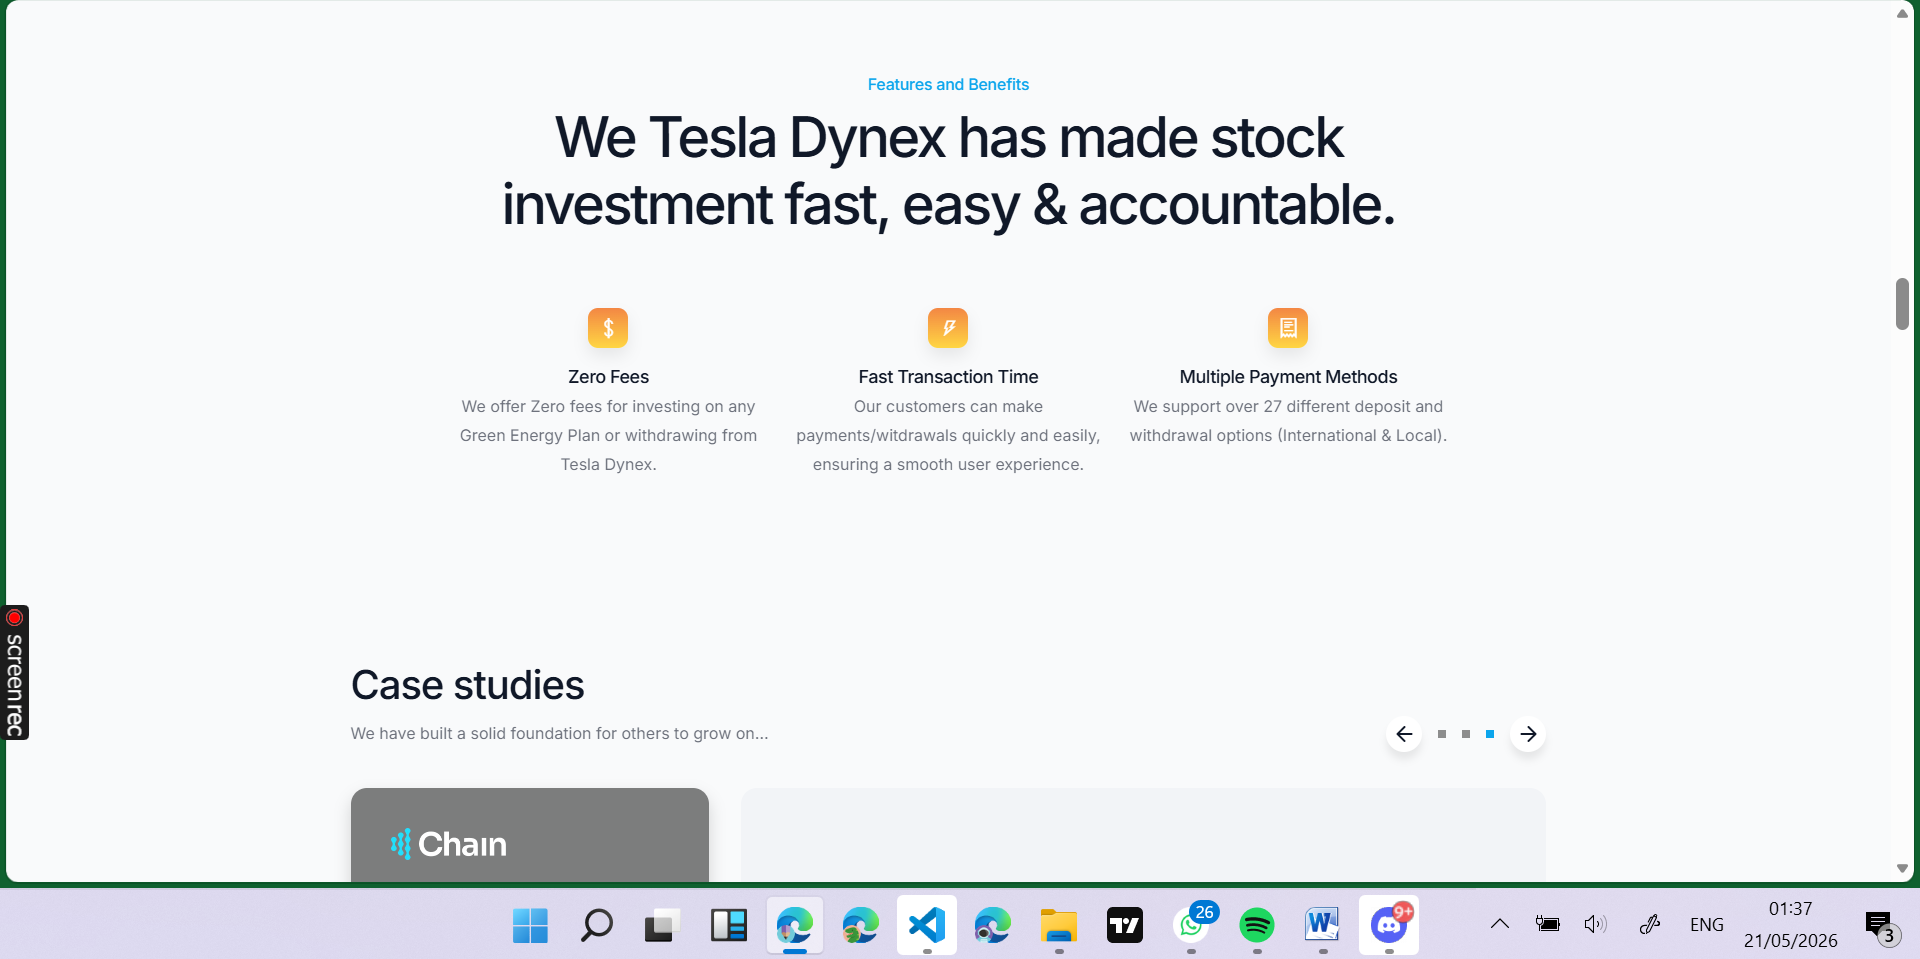Image resolution: width=1920 pixels, height=959 pixels.
Task: Click the page scrollbar thumb
Action: [x=1902, y=303]
